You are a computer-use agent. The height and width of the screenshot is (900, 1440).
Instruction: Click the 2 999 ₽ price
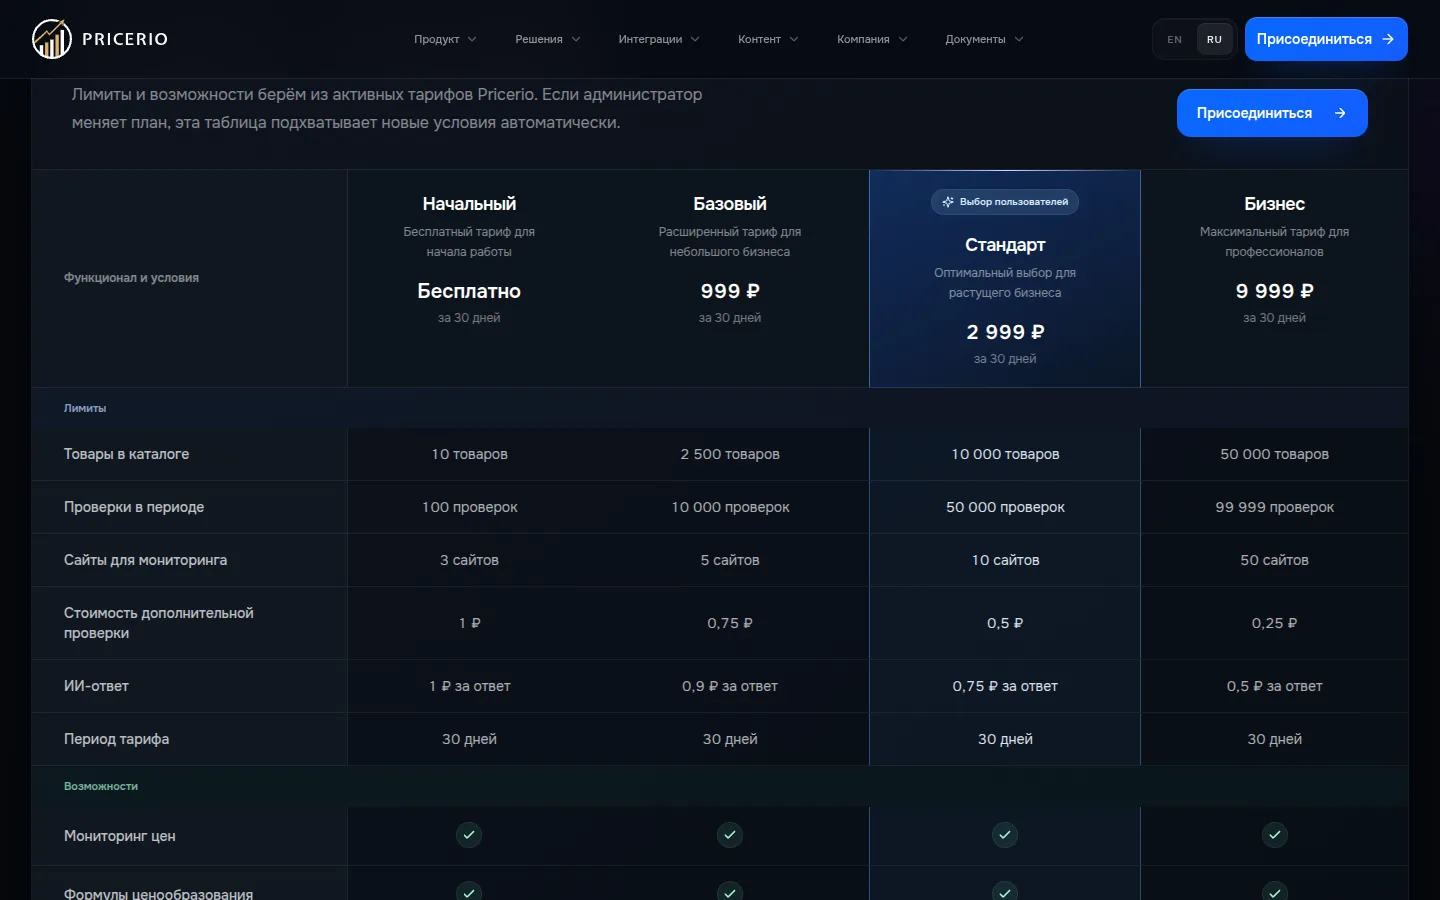click(1005, 332)
